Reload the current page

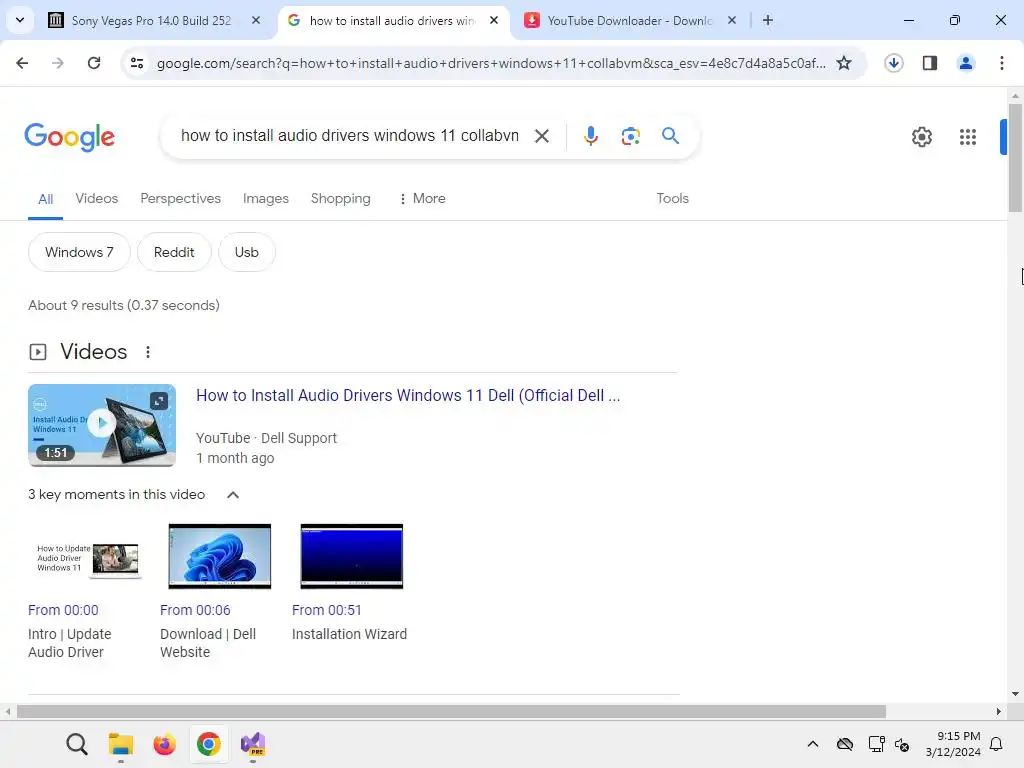(x=94, y=63)
